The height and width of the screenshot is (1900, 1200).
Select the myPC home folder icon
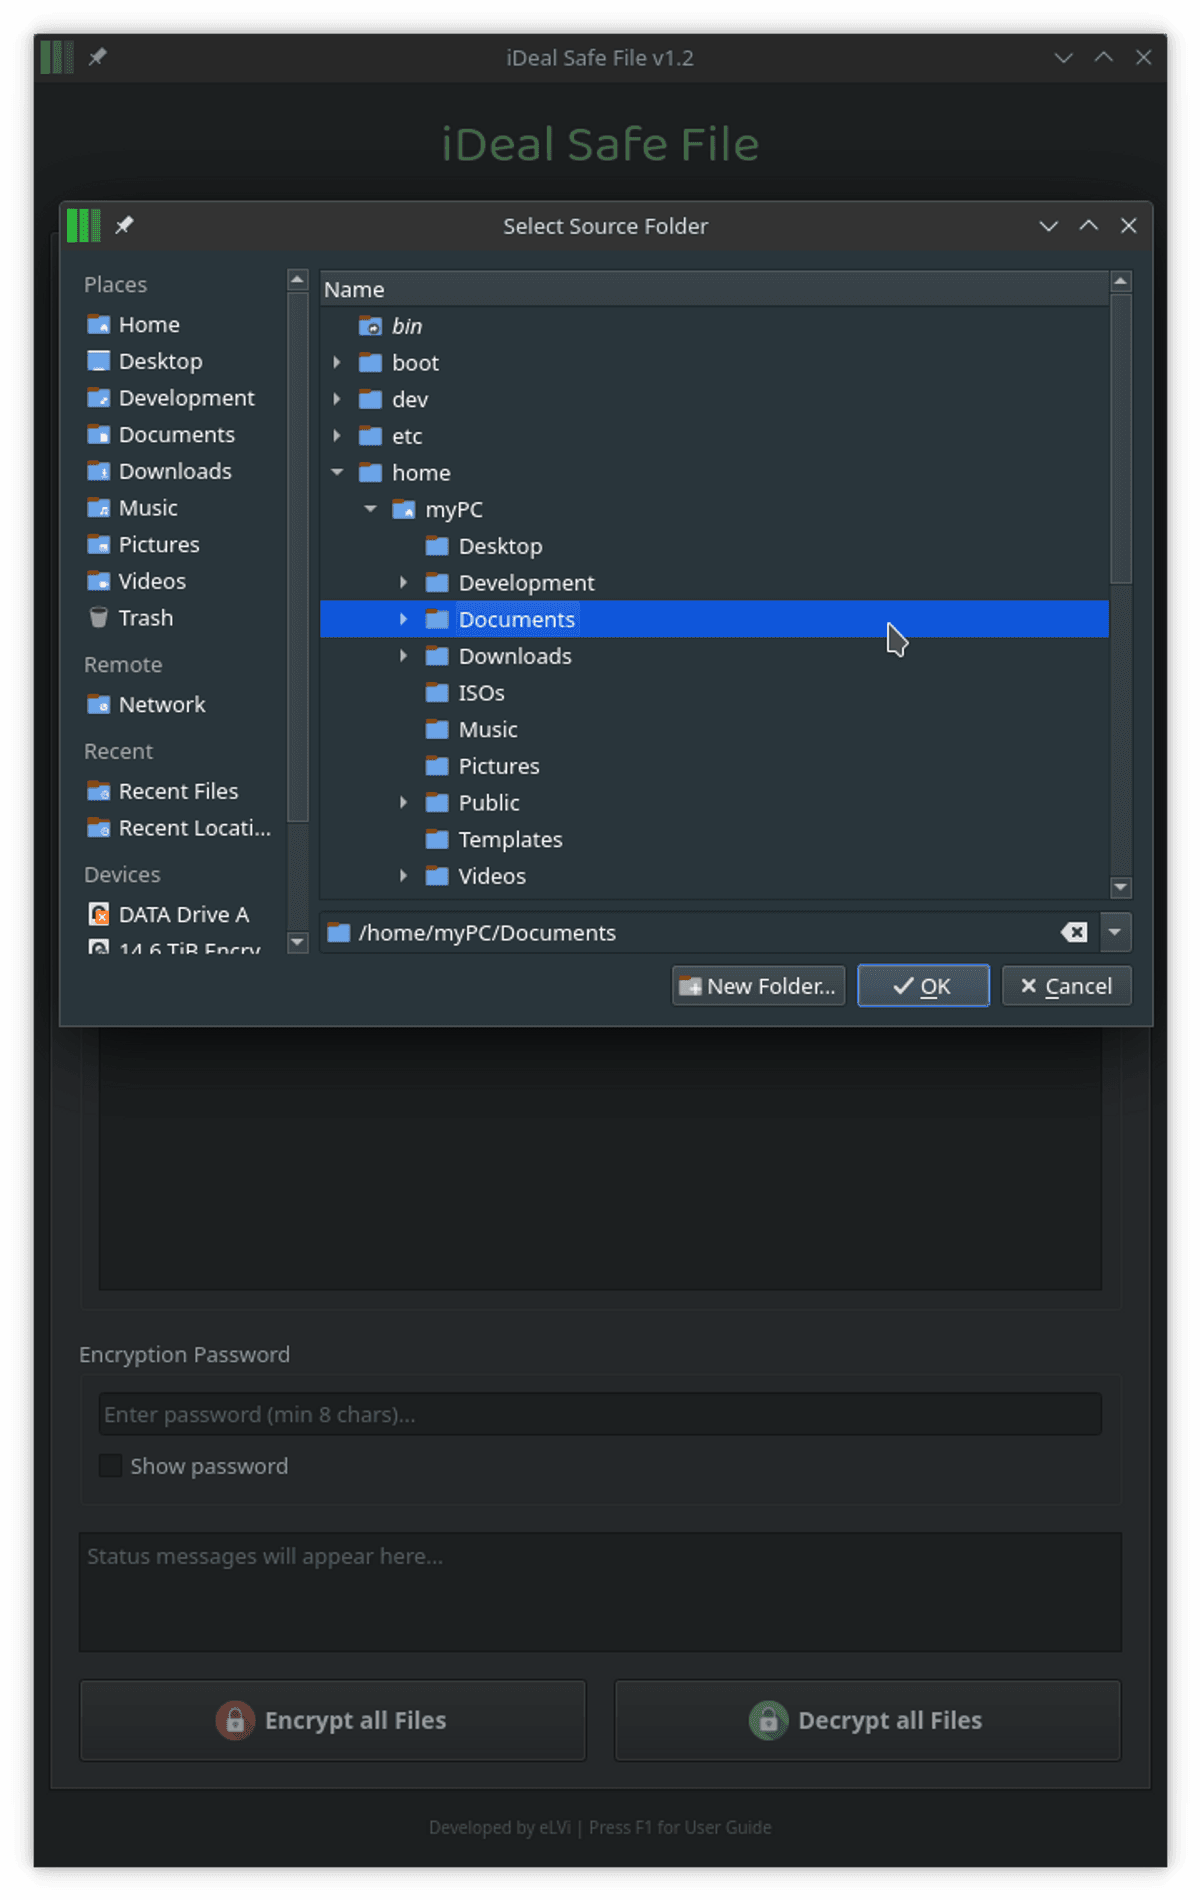pyautogui.click(x=404, y=510)
